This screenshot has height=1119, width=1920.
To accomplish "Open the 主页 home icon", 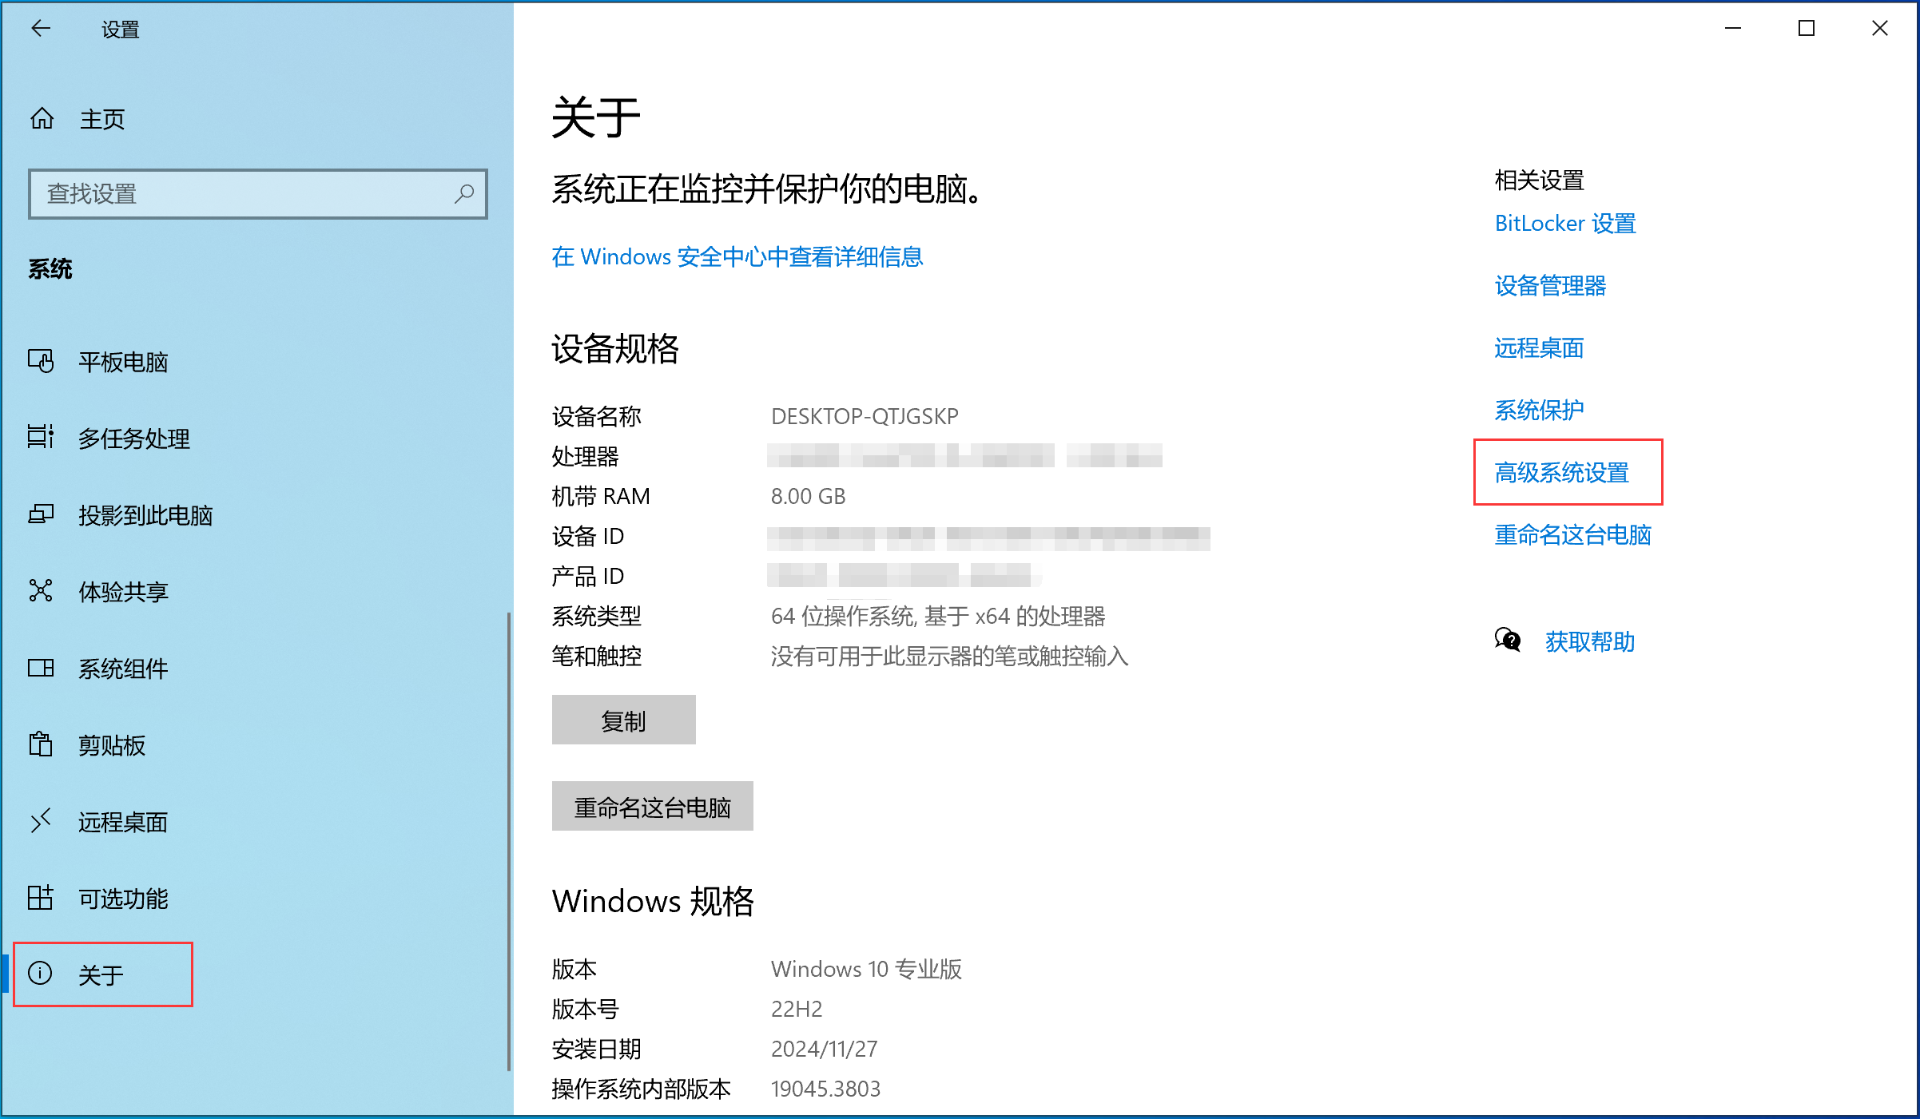I will pyautogui.click(x=42, y=119).
